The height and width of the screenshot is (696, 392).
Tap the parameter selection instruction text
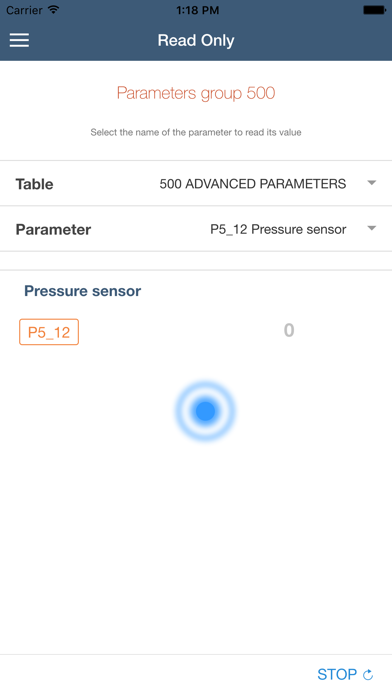tap(196, 132)
